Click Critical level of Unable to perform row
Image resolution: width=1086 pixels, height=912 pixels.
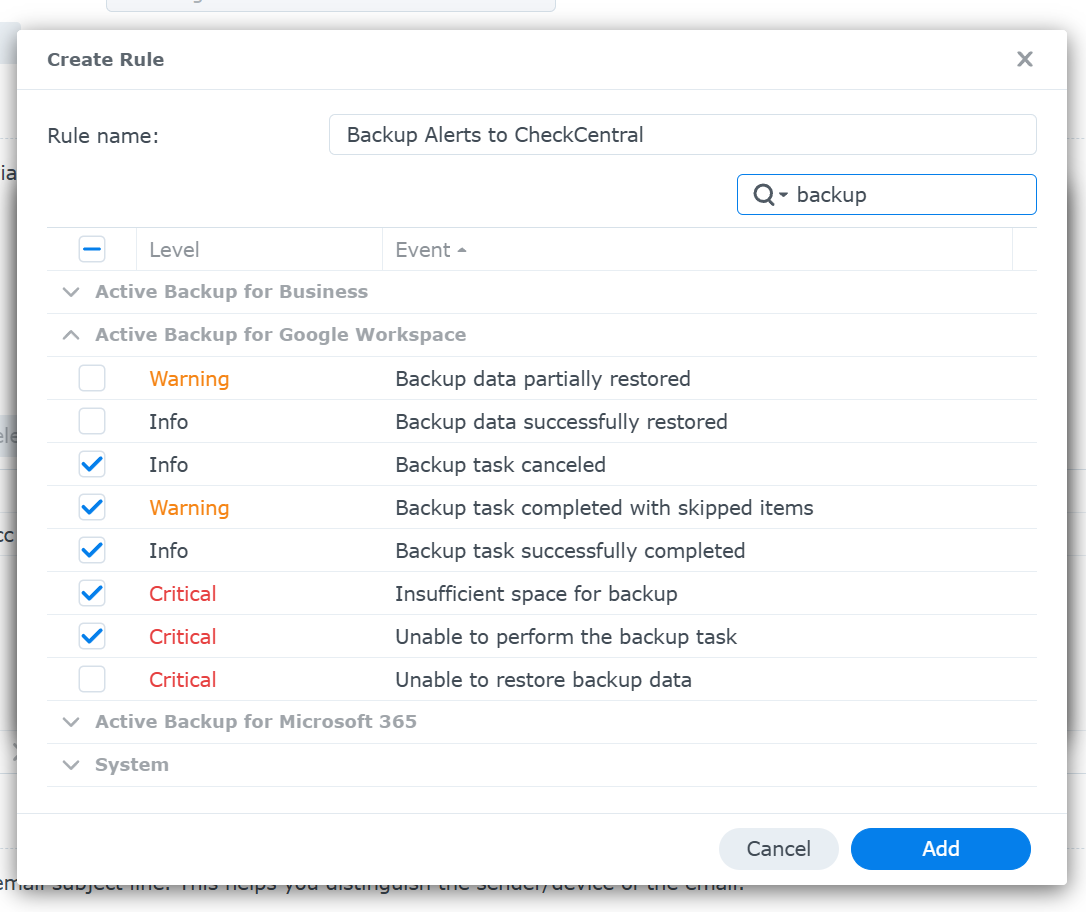(183, 636)
